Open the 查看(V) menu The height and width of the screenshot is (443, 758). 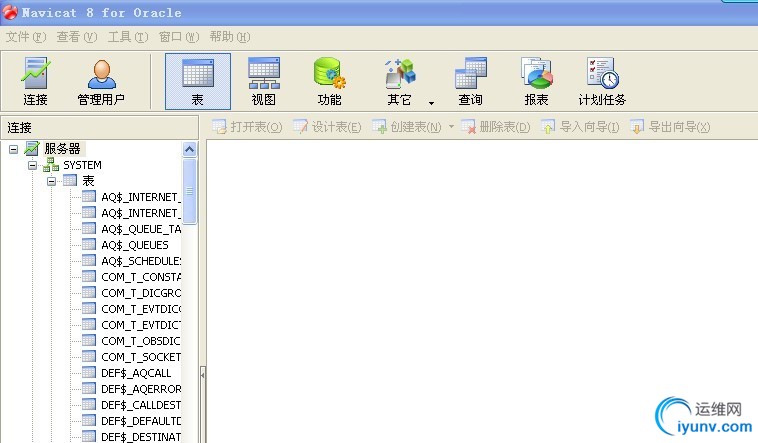point(77,37)
